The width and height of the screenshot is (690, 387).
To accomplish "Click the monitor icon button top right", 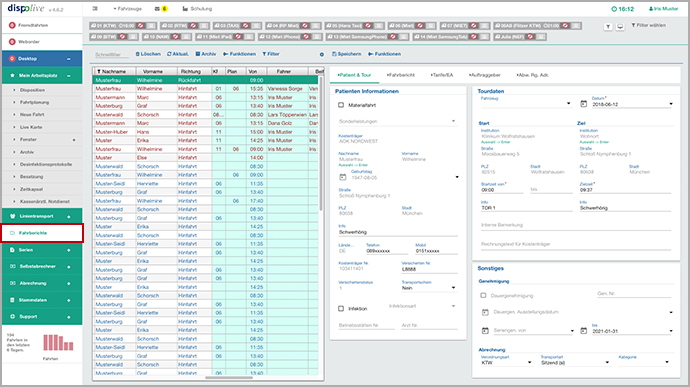I will [620, 27].
